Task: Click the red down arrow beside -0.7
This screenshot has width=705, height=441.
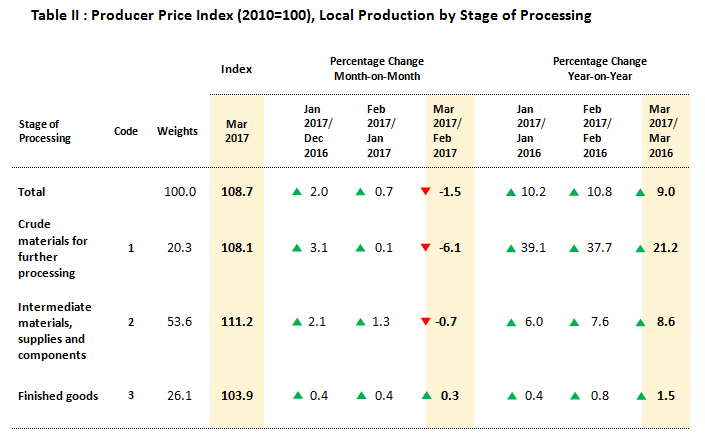Action: point(426,321)
